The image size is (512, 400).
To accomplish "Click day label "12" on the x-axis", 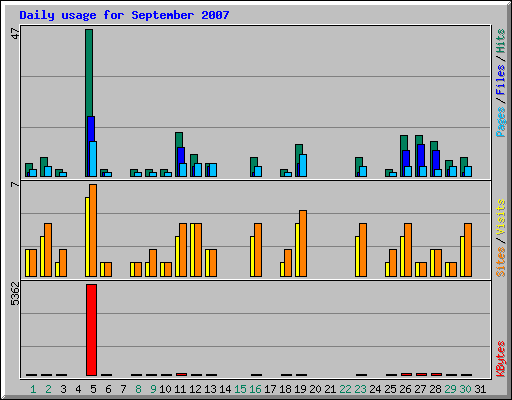I will [x=195, y=389].
